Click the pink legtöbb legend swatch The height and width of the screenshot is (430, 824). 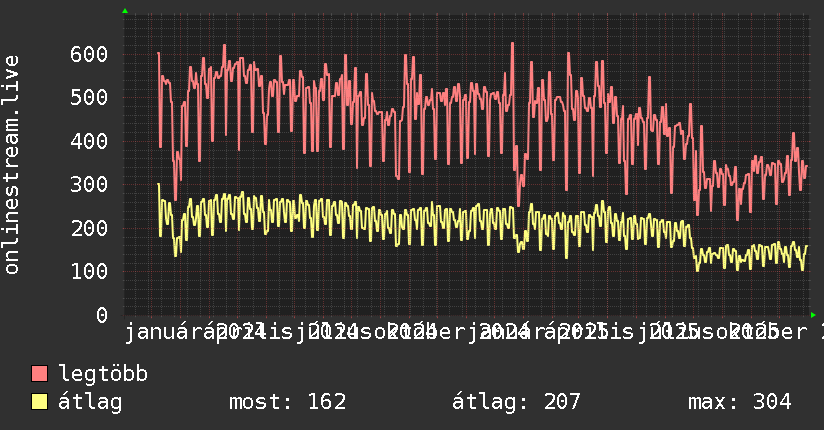(x=39, y=374)
